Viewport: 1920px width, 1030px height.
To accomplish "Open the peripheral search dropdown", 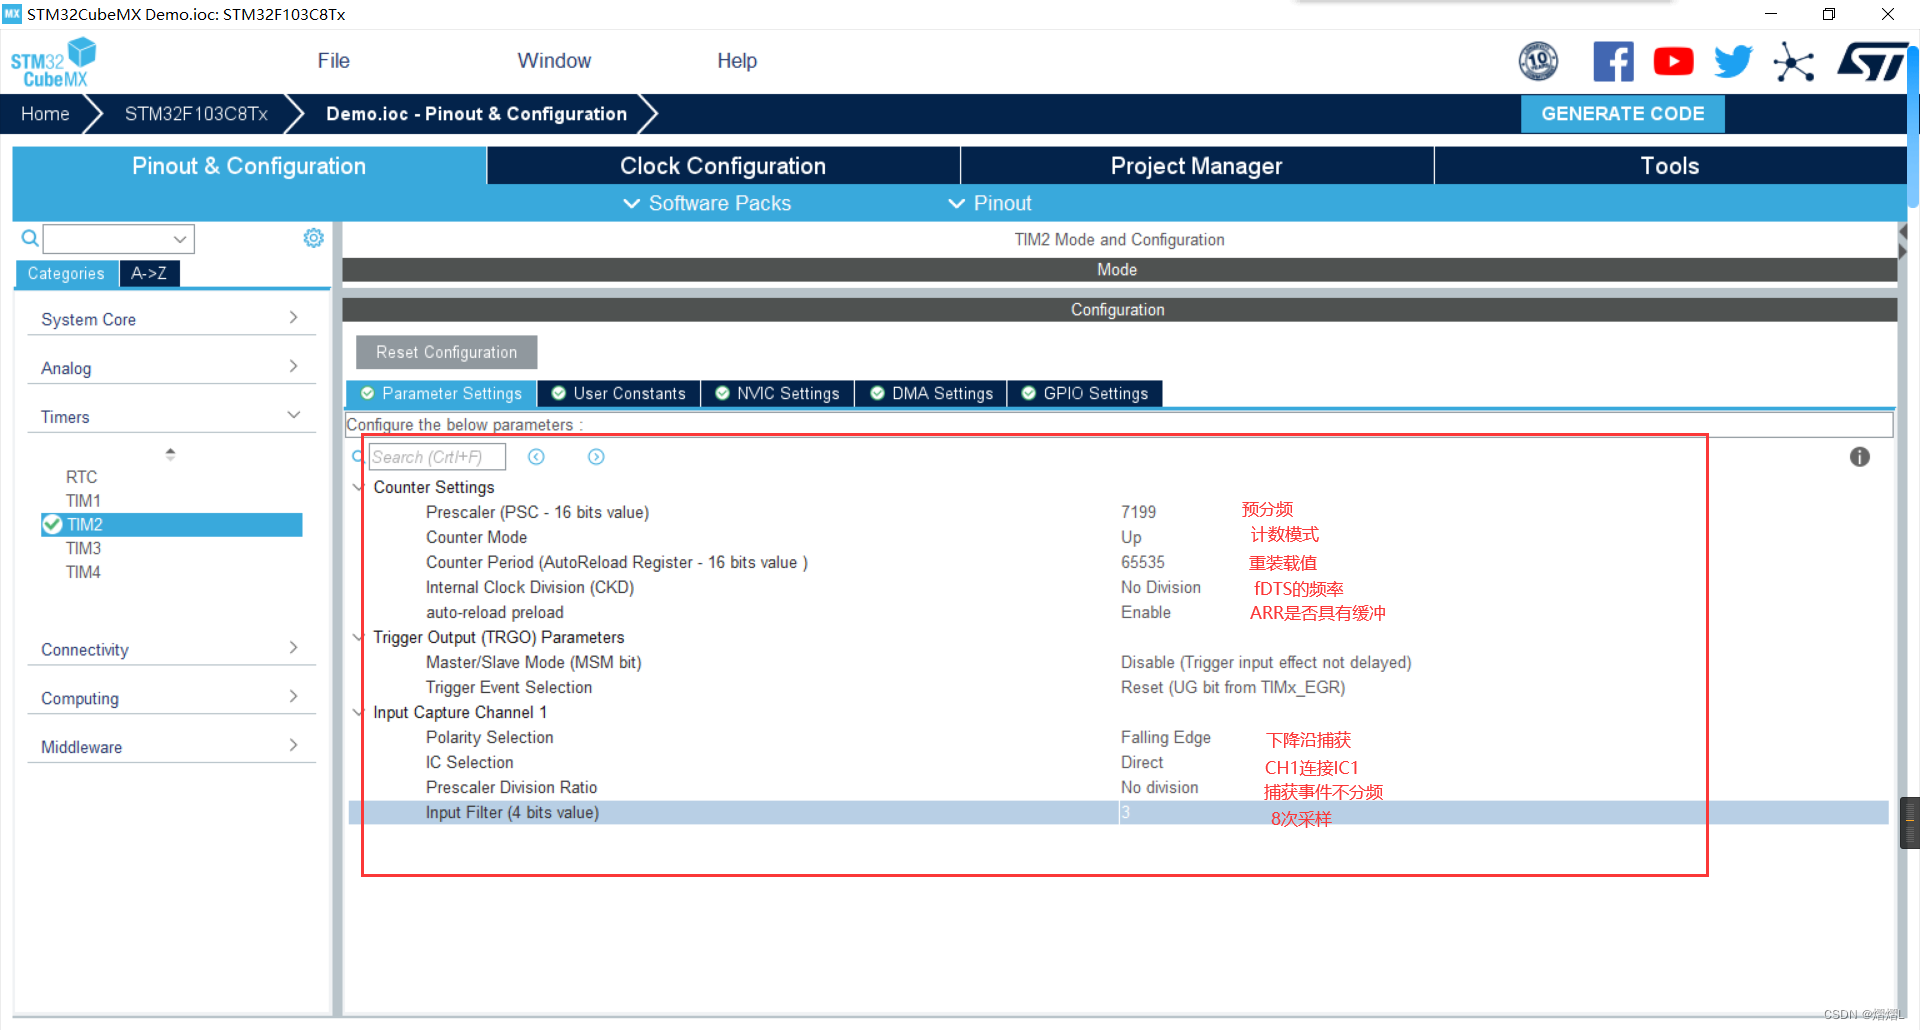I will pyautogui.click(x=180, y=239).
